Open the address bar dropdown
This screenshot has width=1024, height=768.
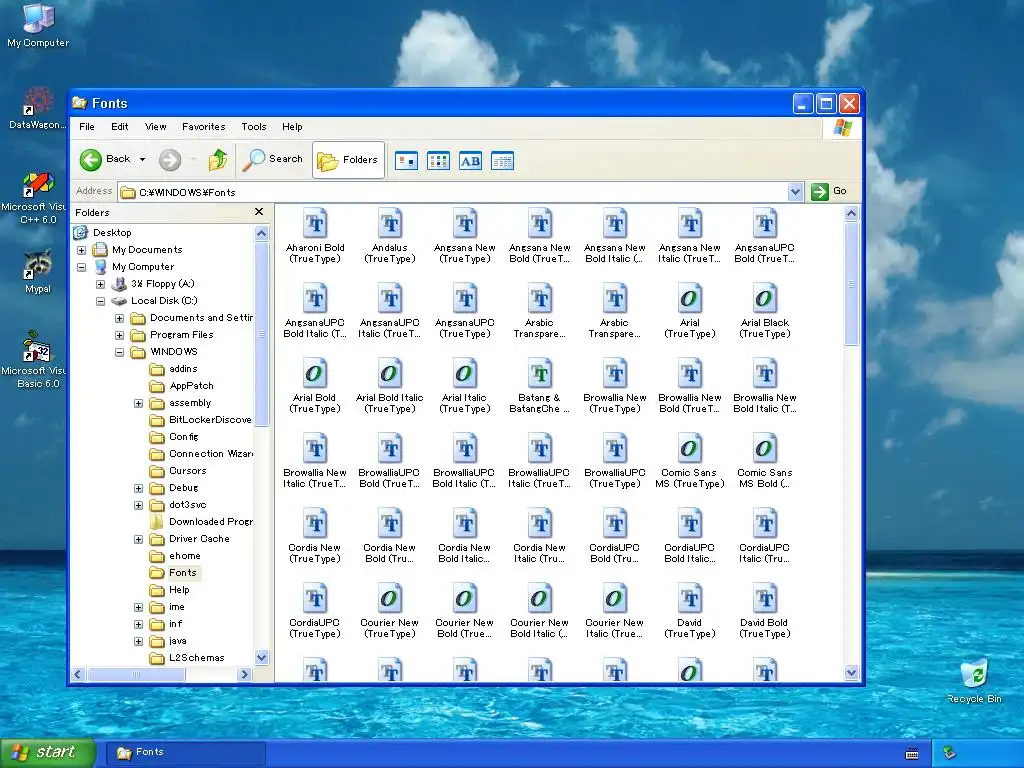pos(795,192)
